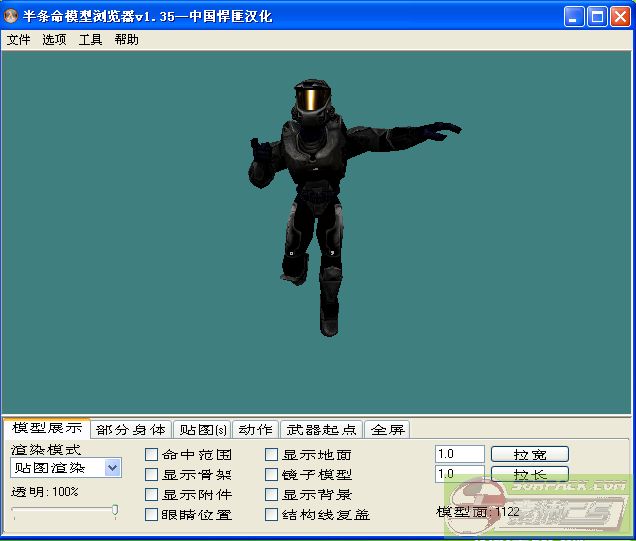Open the 帮助 menu
636x541 pixels.
tap(126, 40)
